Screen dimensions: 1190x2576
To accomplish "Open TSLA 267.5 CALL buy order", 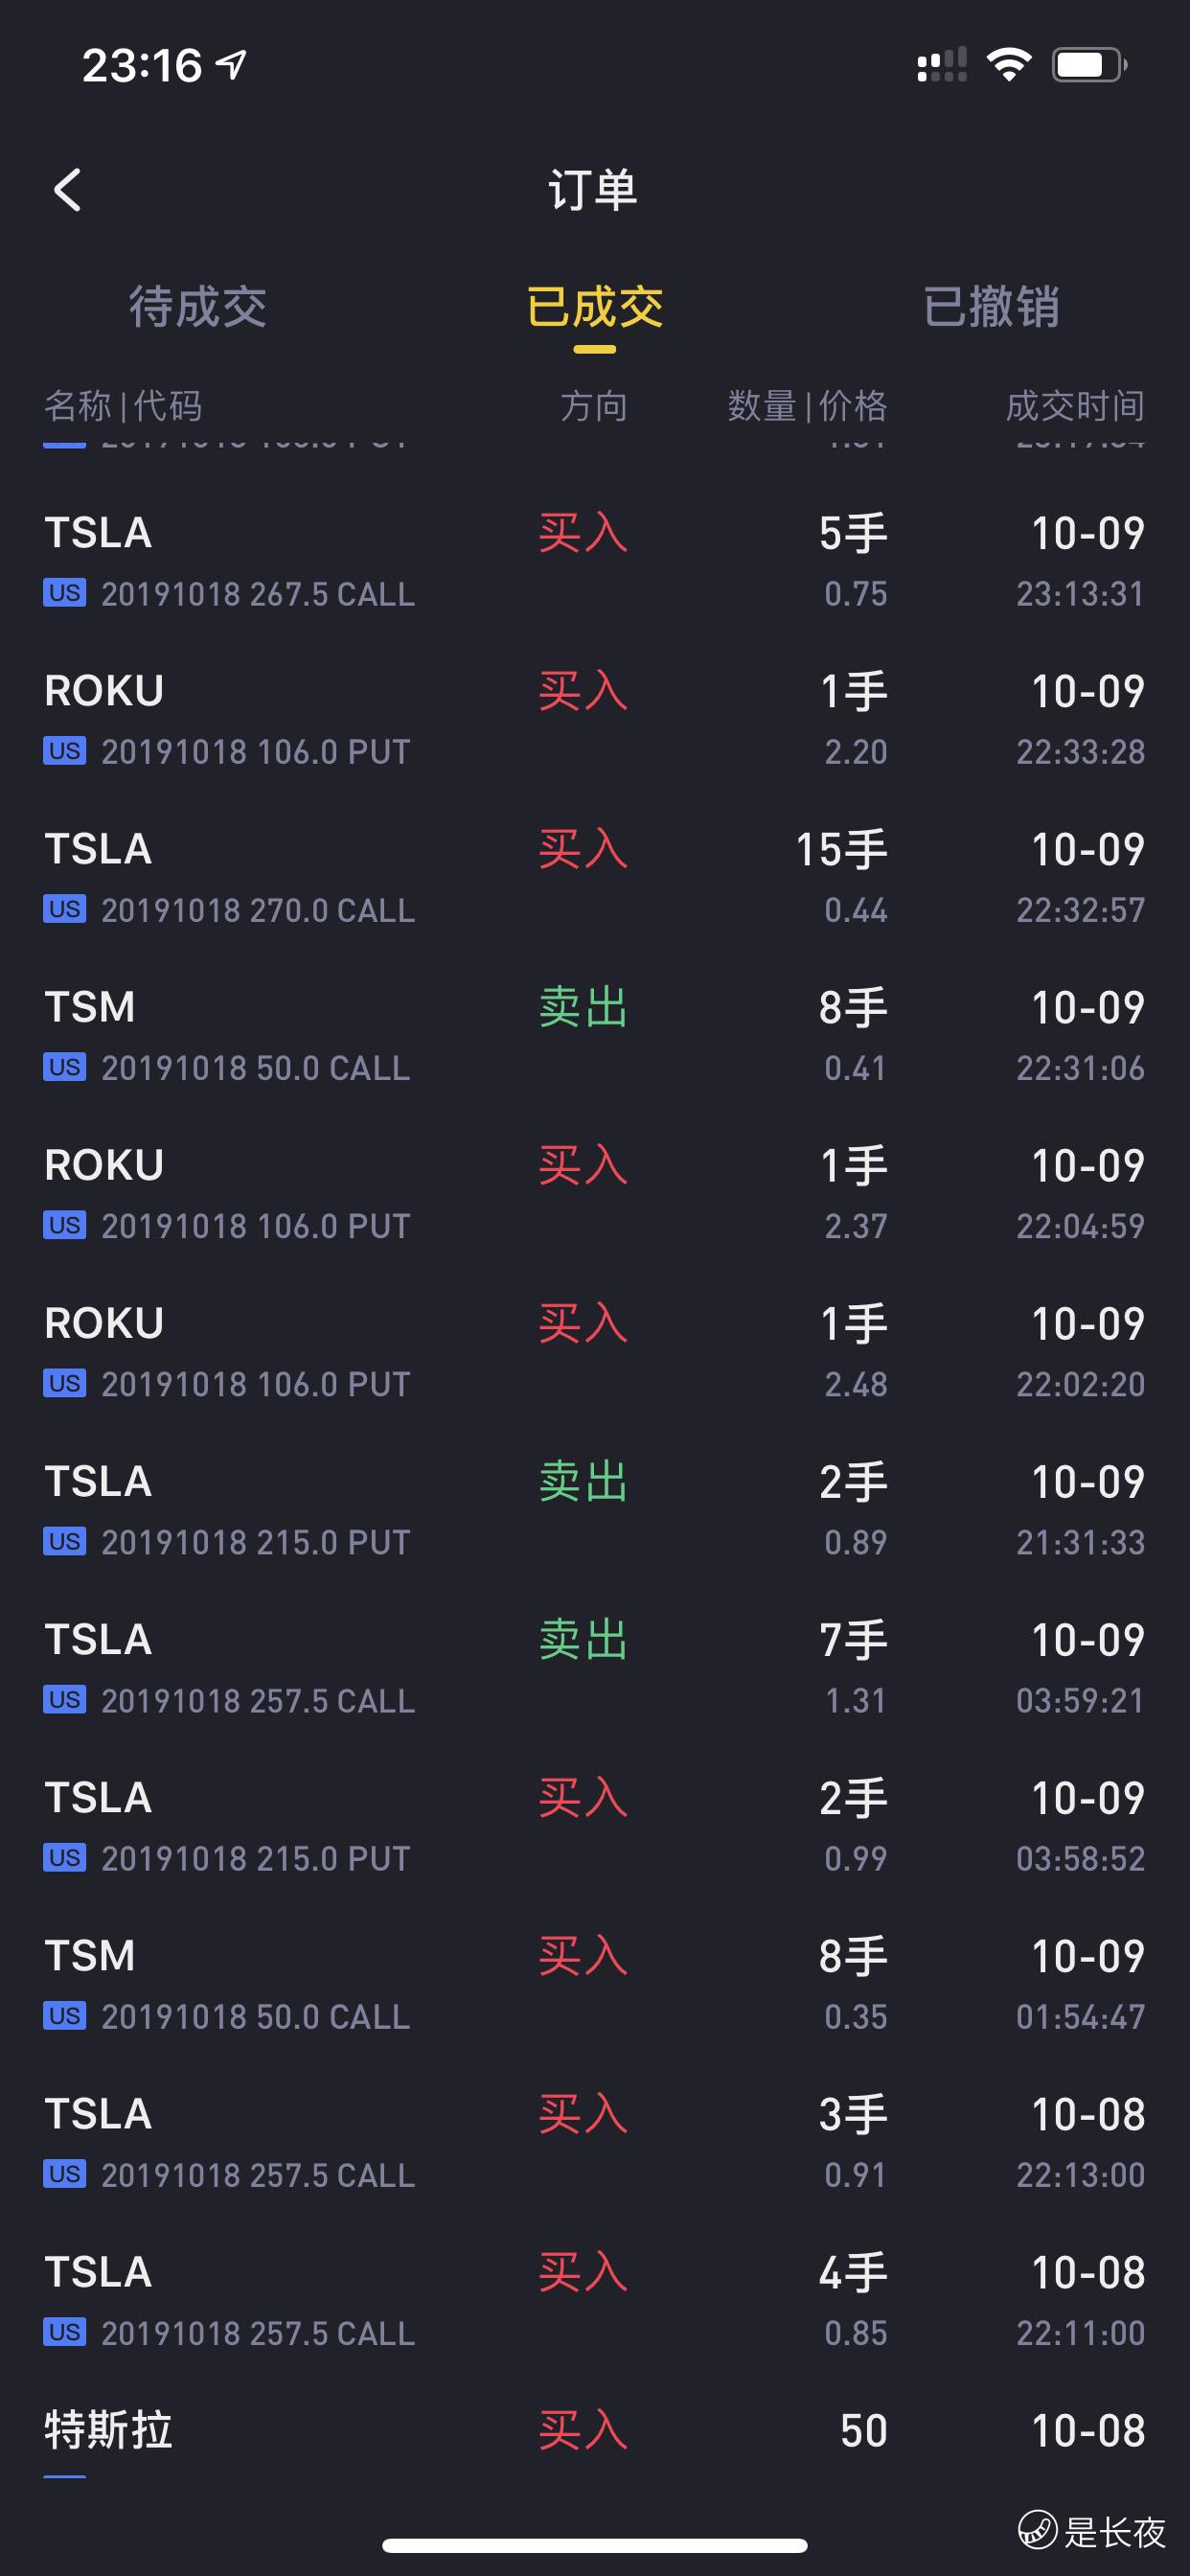I will pos(594,562).
